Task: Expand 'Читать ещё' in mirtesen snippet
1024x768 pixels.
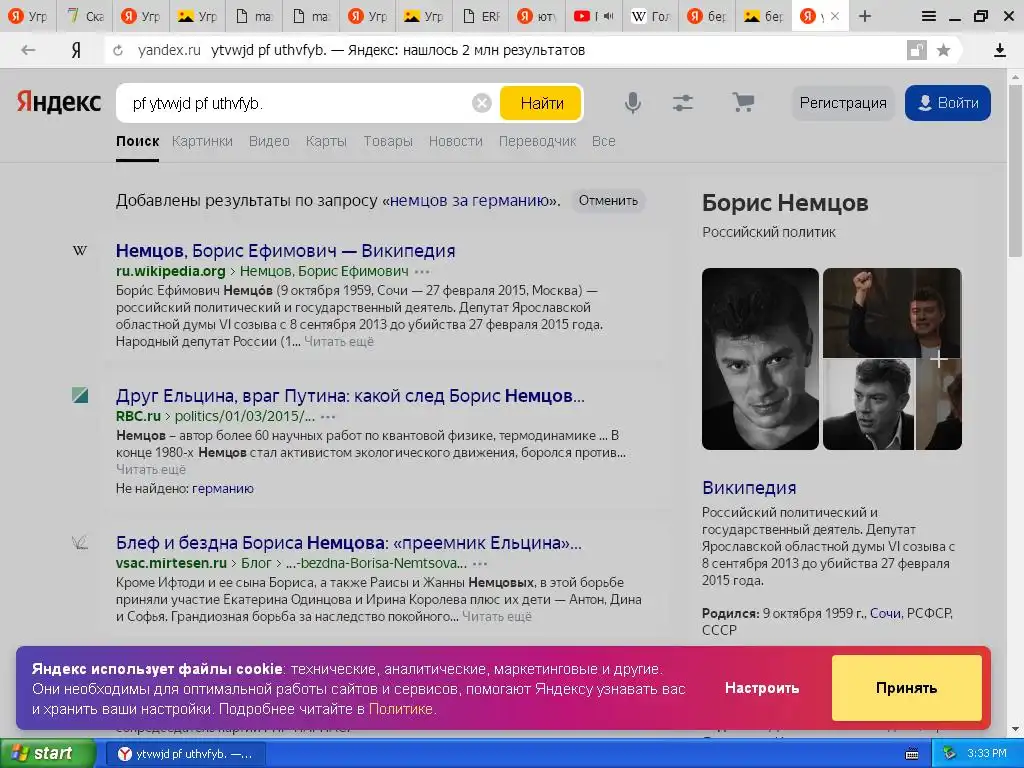Action: click(497, 616)
